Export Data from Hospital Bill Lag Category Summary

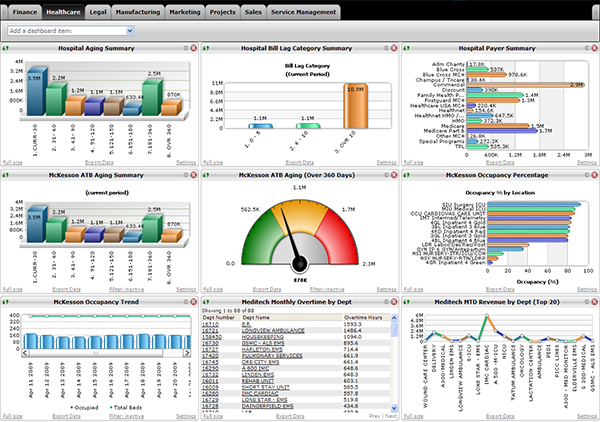[x=300, y=163]
